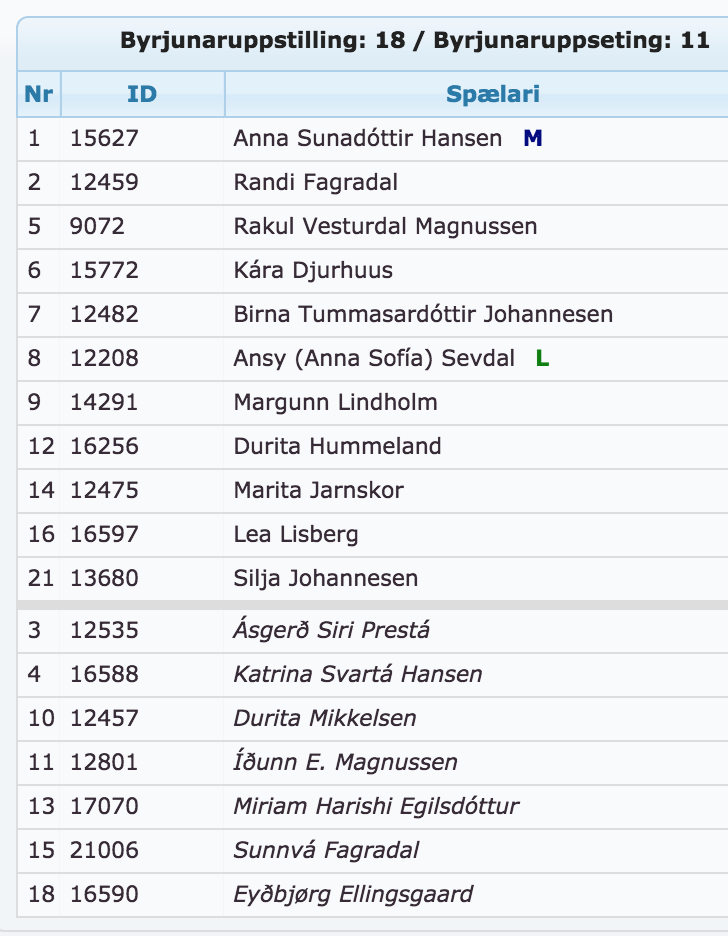The height and width of the screenshot is (936, 728).
Task: Select Birna Tummasardóttir Johannesen
Action: tap(422, 314)
